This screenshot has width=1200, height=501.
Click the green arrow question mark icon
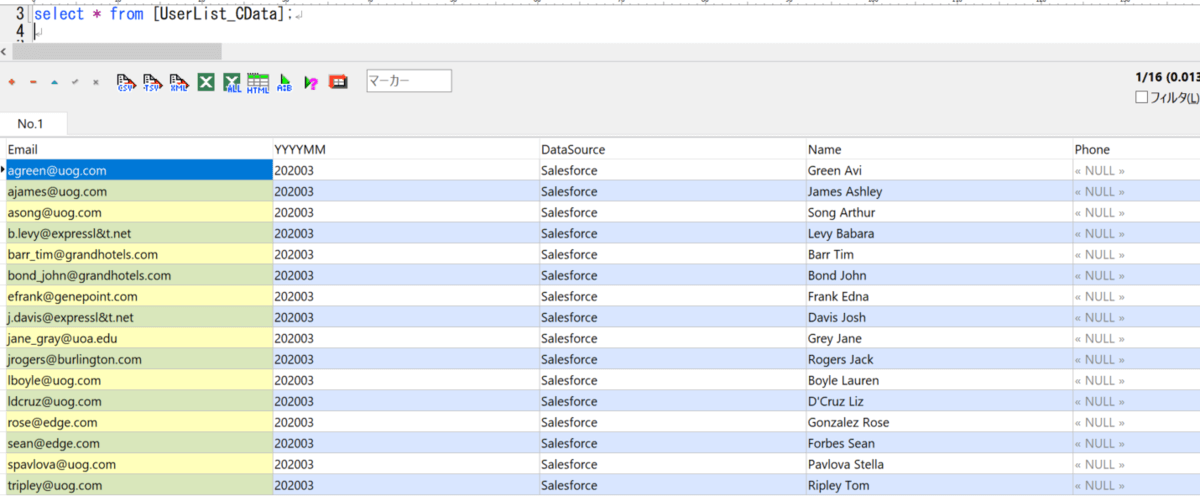pyautogui.click(x=311, y=82)
